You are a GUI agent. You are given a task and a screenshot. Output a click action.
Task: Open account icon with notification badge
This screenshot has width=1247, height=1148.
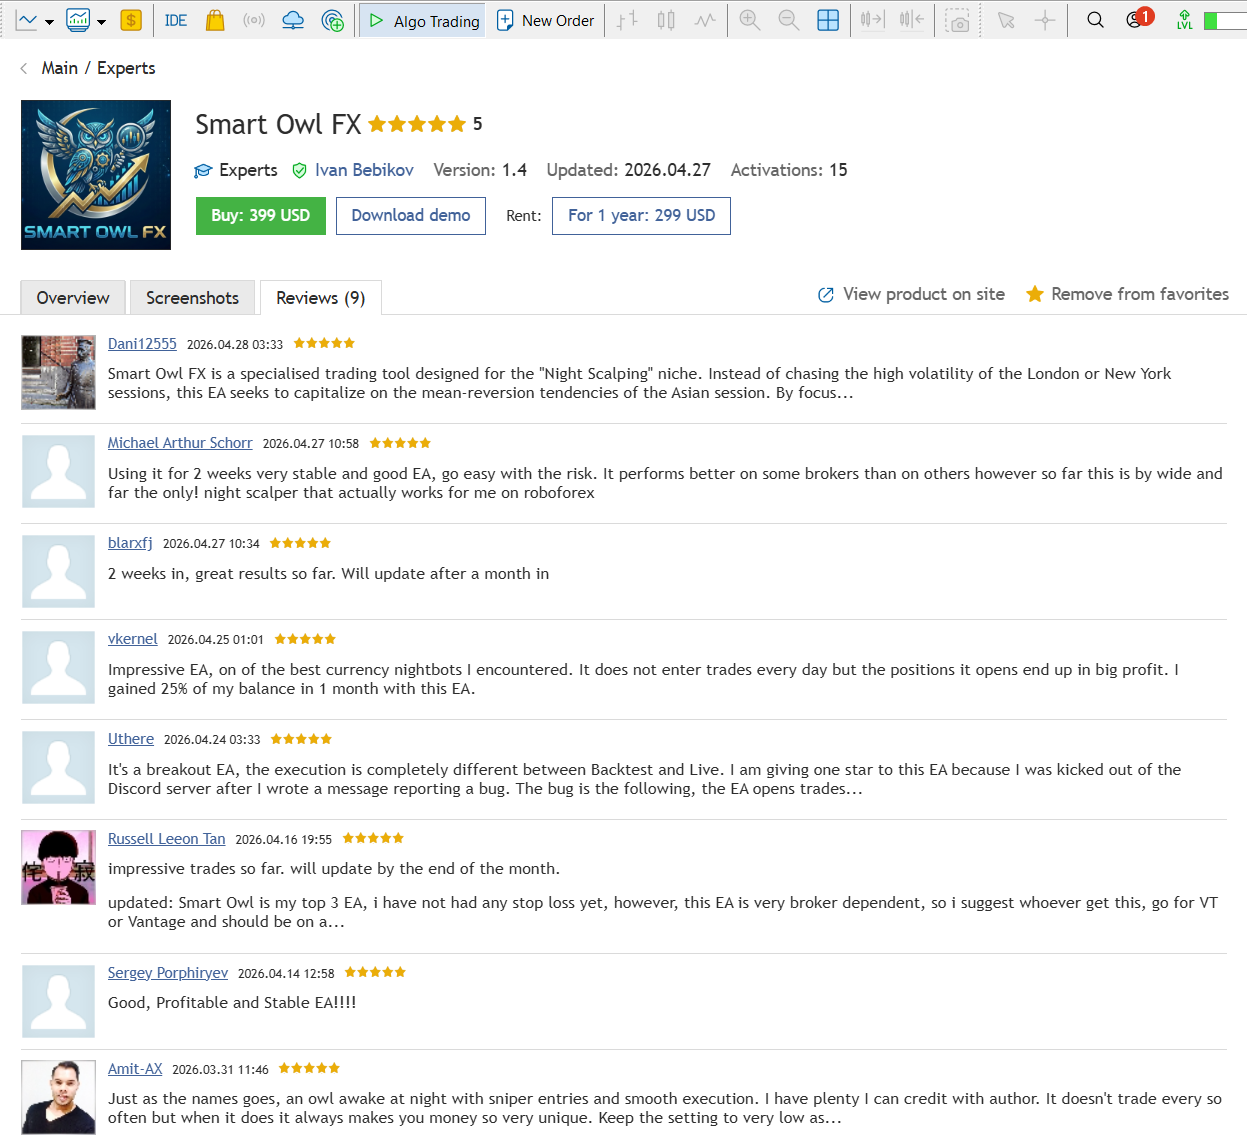tap(1138, 19)
